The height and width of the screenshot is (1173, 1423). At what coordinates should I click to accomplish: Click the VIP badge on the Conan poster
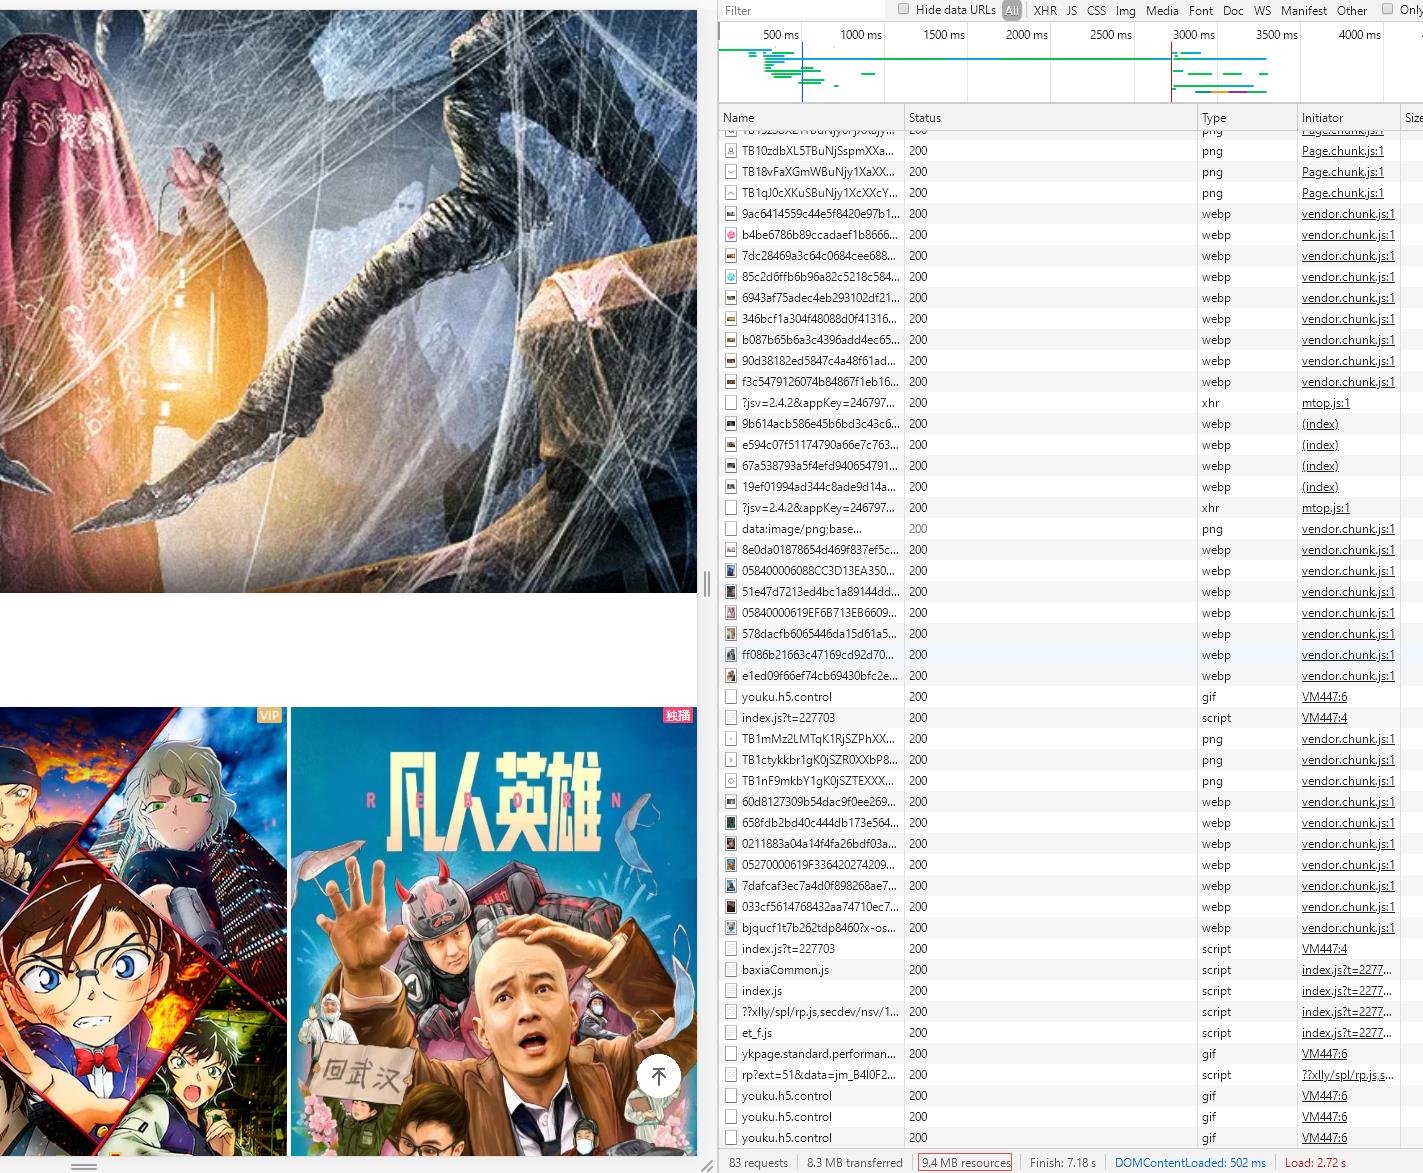click(270, 715)
